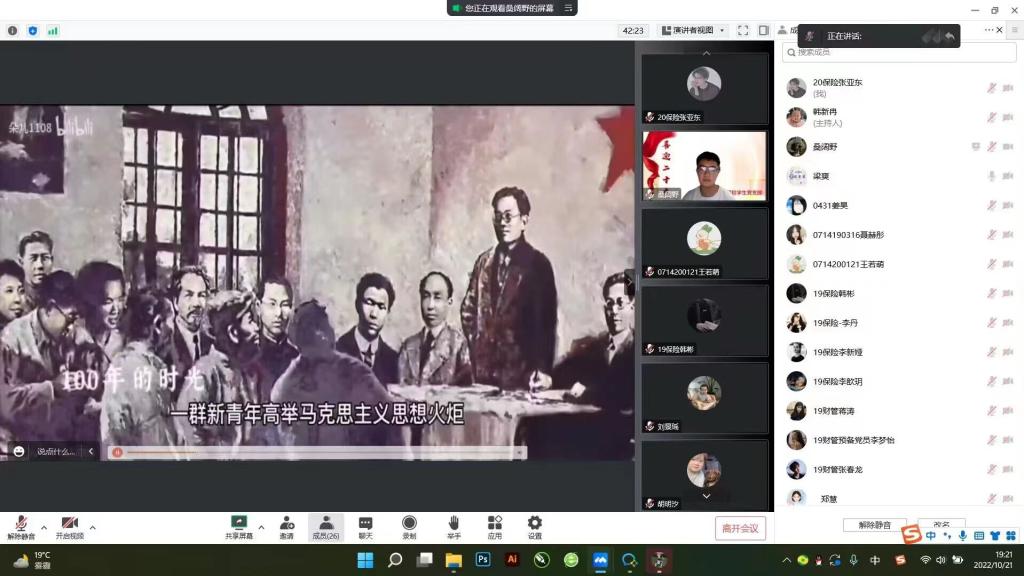This screenshot has height=576, width=1024.
Task: Open meeting 设置 (Settings)
Action: pos(535,527)
